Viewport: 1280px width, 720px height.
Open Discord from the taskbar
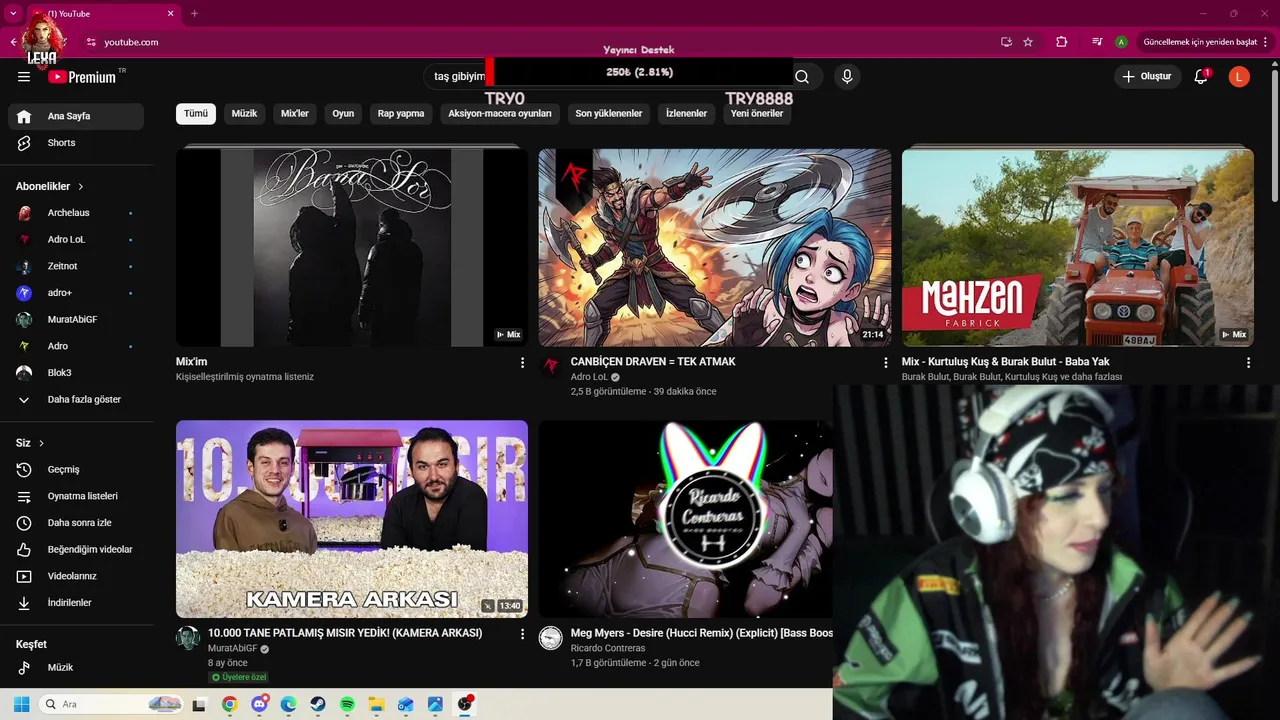pos(260,704)
